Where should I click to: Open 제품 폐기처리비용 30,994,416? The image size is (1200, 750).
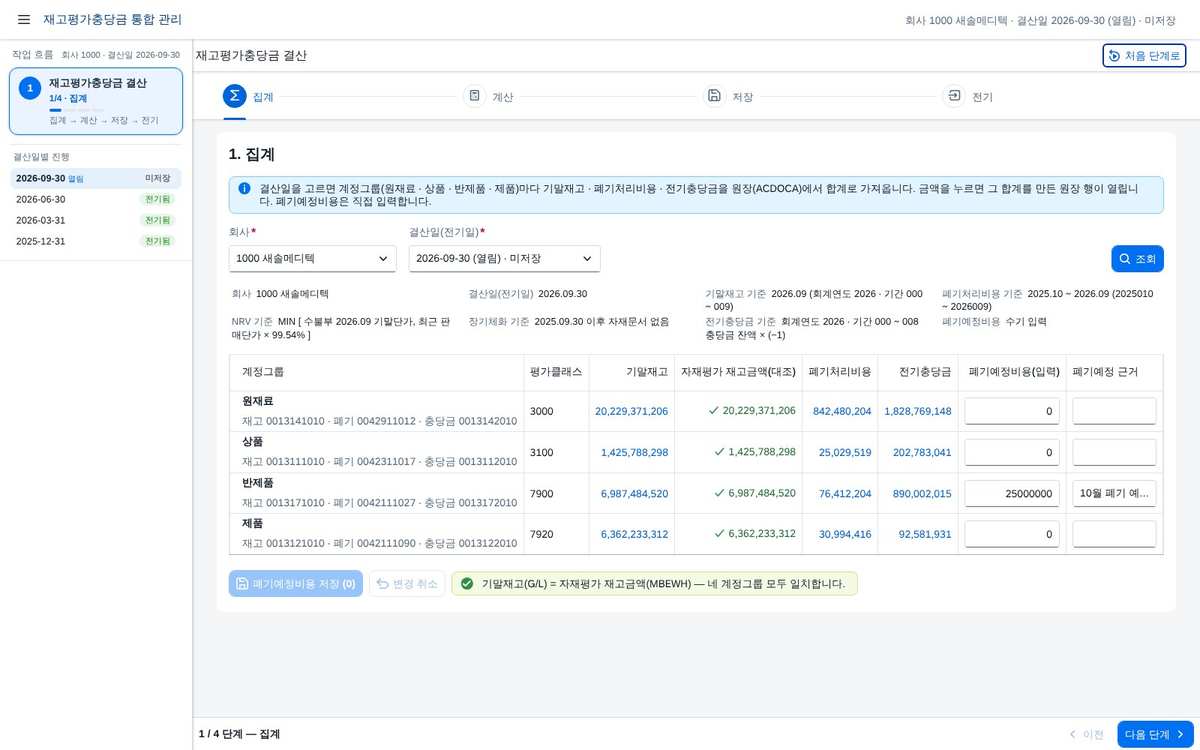point(845,534)
